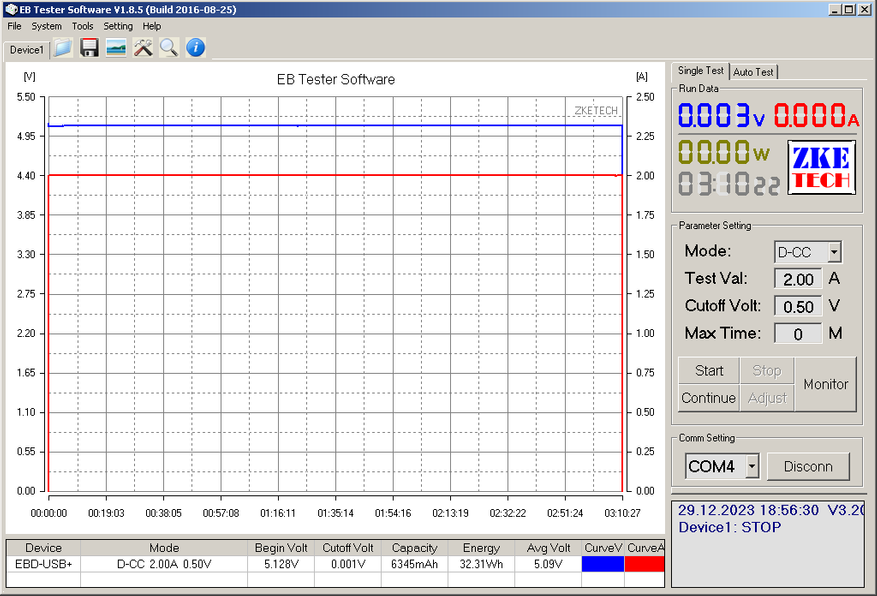The width and height of the screenshot is (877, 596).
Task: Click the open folder toolbar icon
Action: (x=63, y=47)
